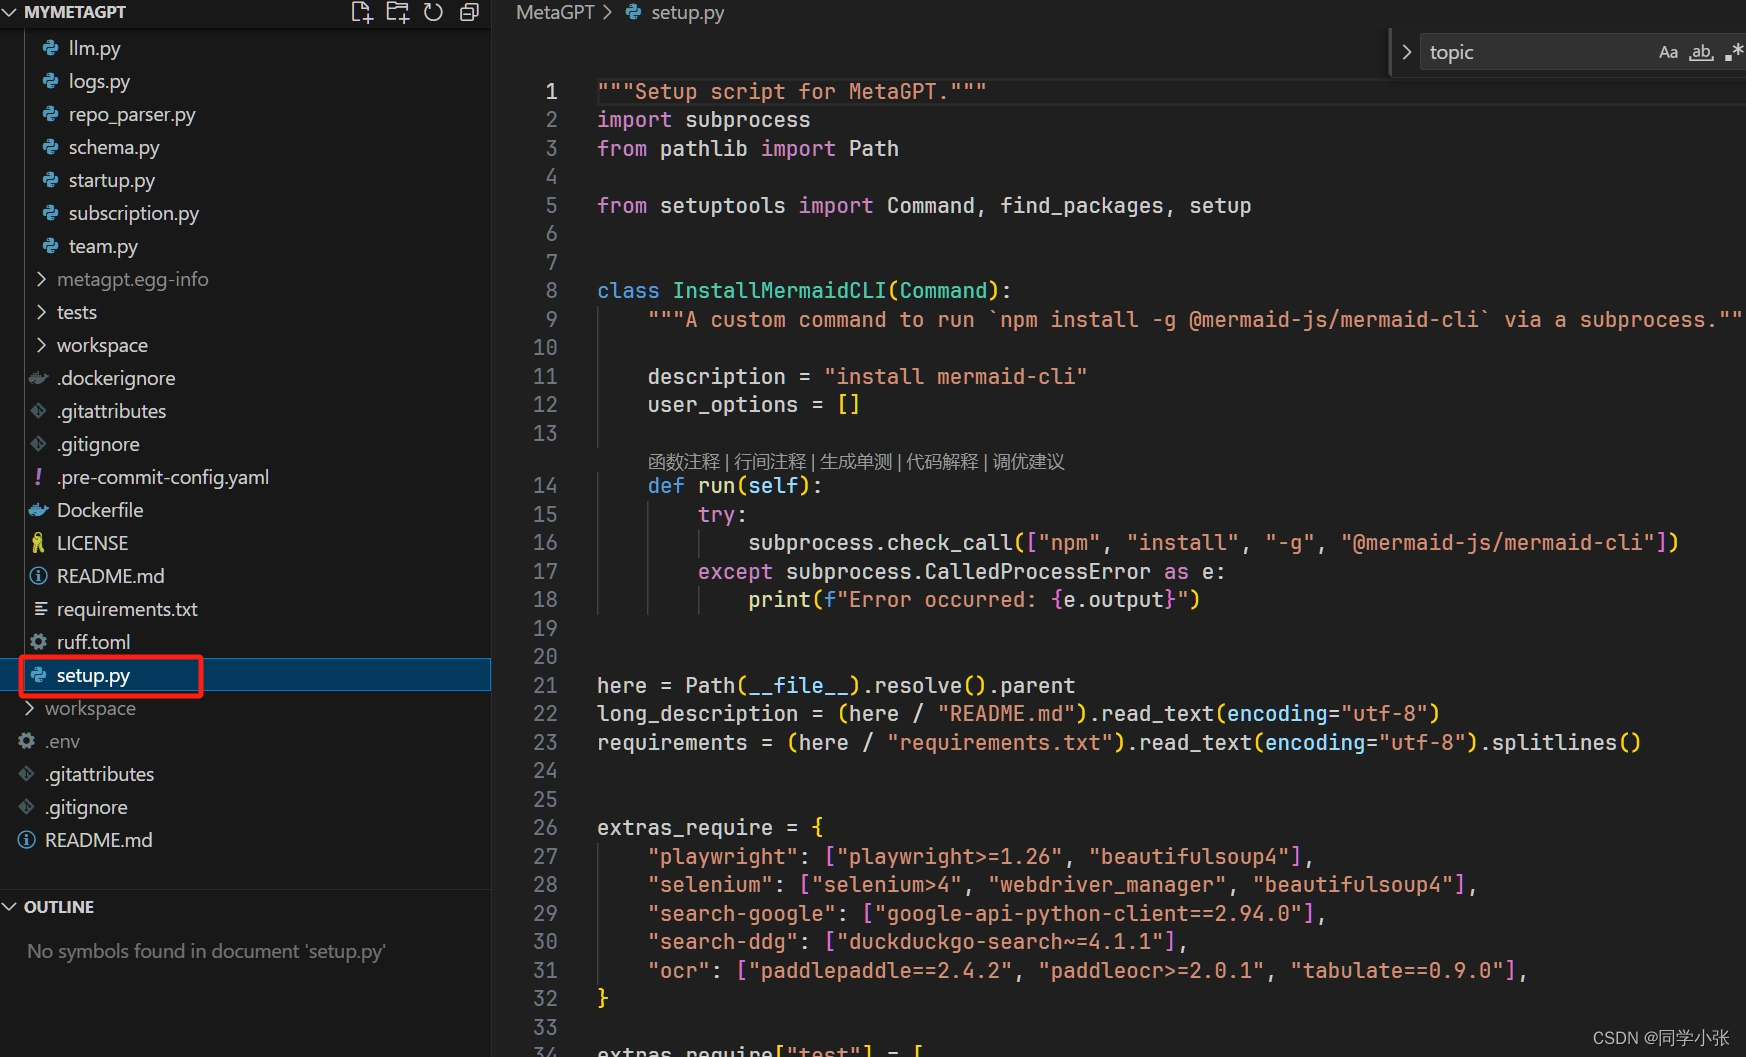
Task: Click line number 26 in the gutter
Action: (545, 828)
